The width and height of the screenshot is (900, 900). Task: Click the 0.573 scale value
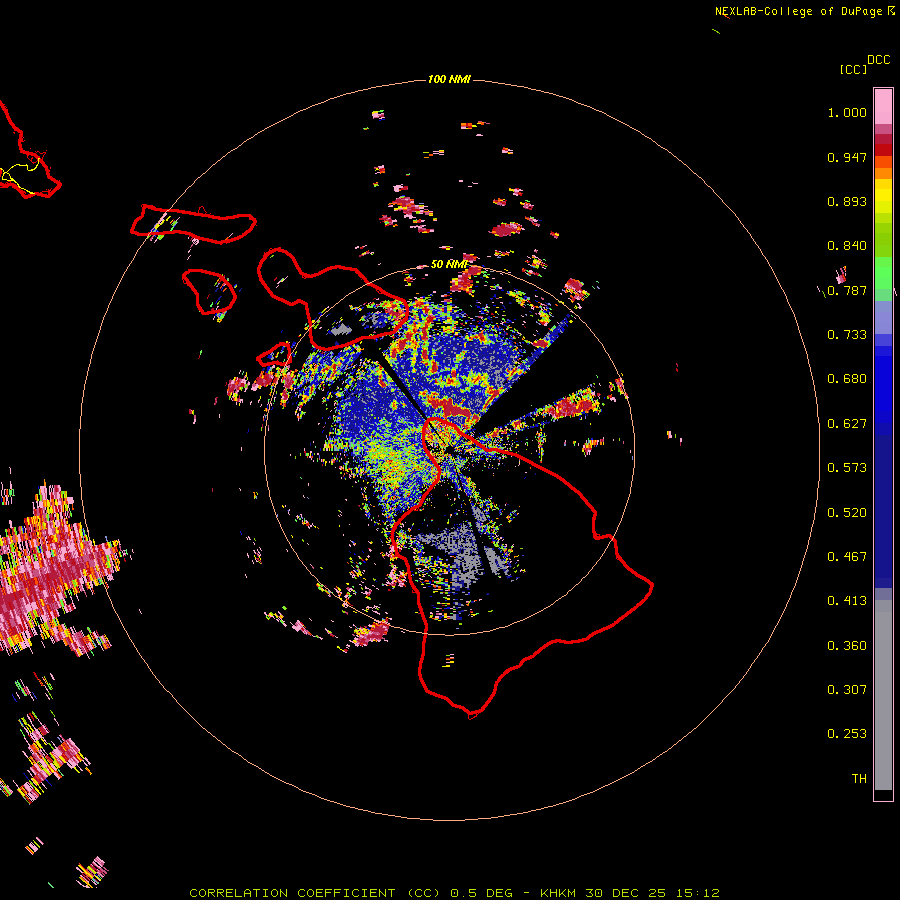tap(847, 468)
